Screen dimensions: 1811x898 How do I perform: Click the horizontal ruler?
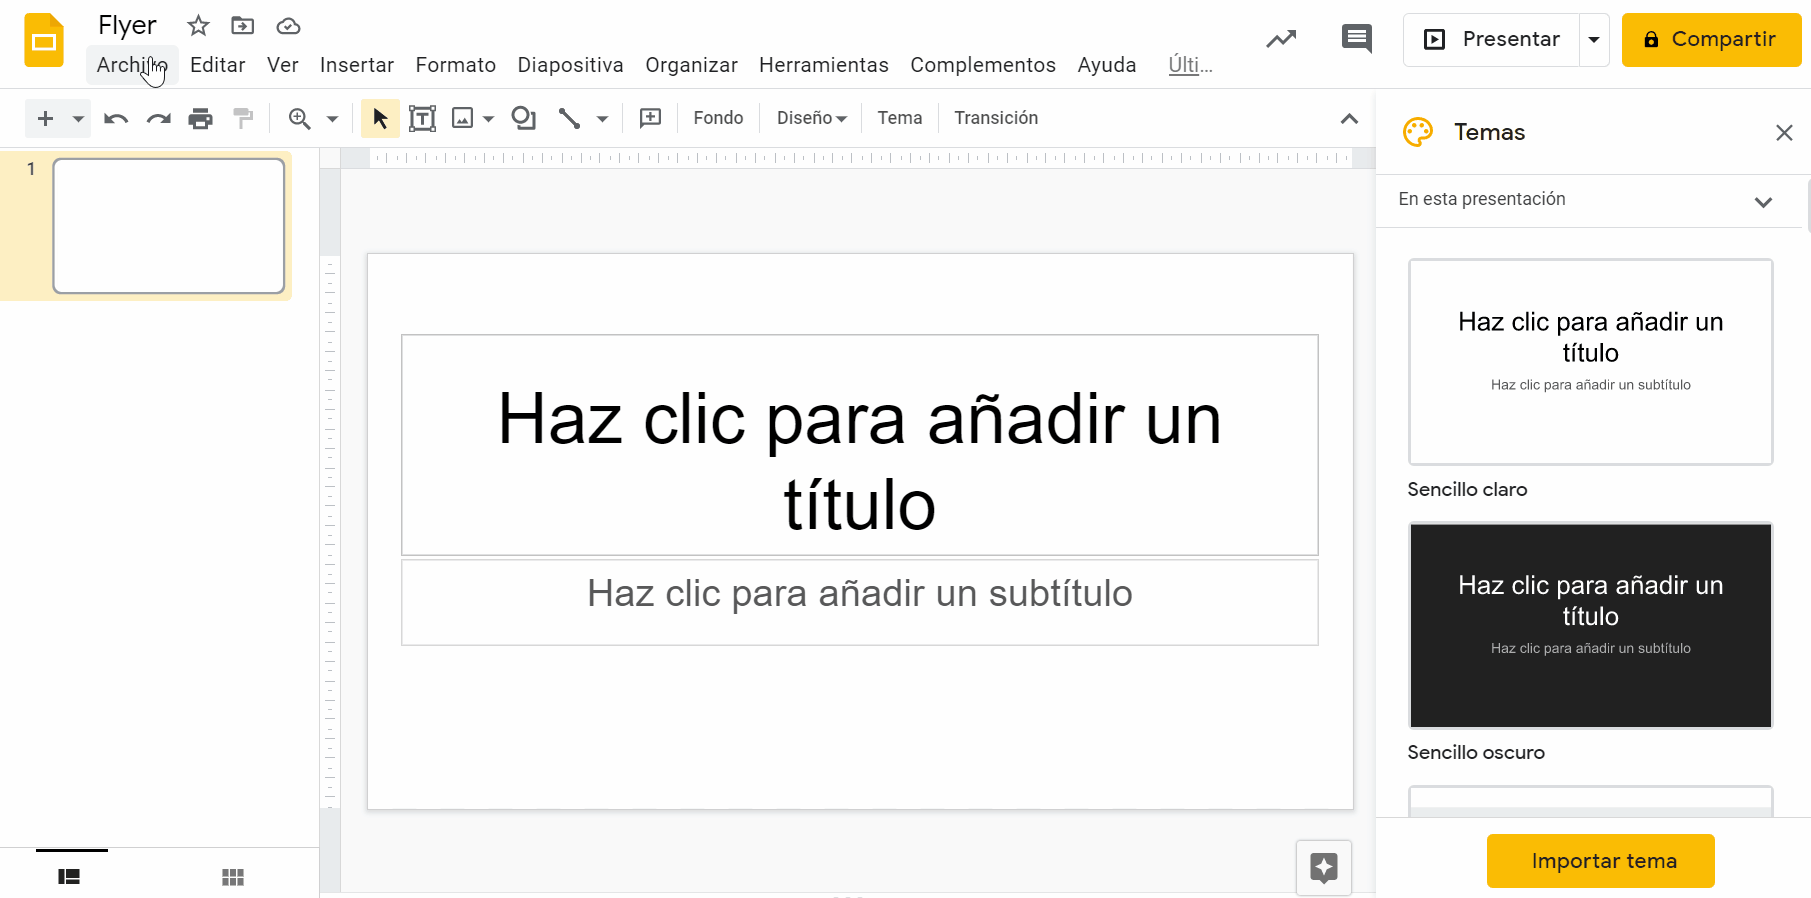coord(860,158)
